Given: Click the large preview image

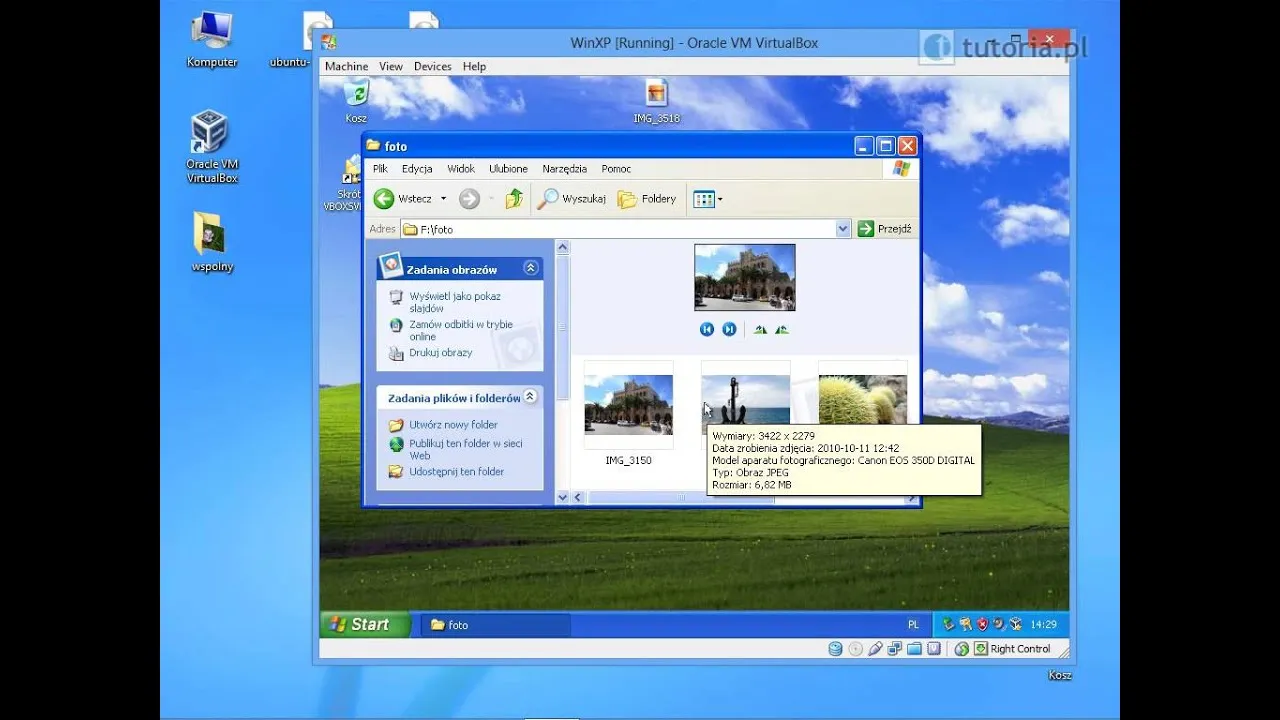Looking at the screenshot, I should click(745, 277).
